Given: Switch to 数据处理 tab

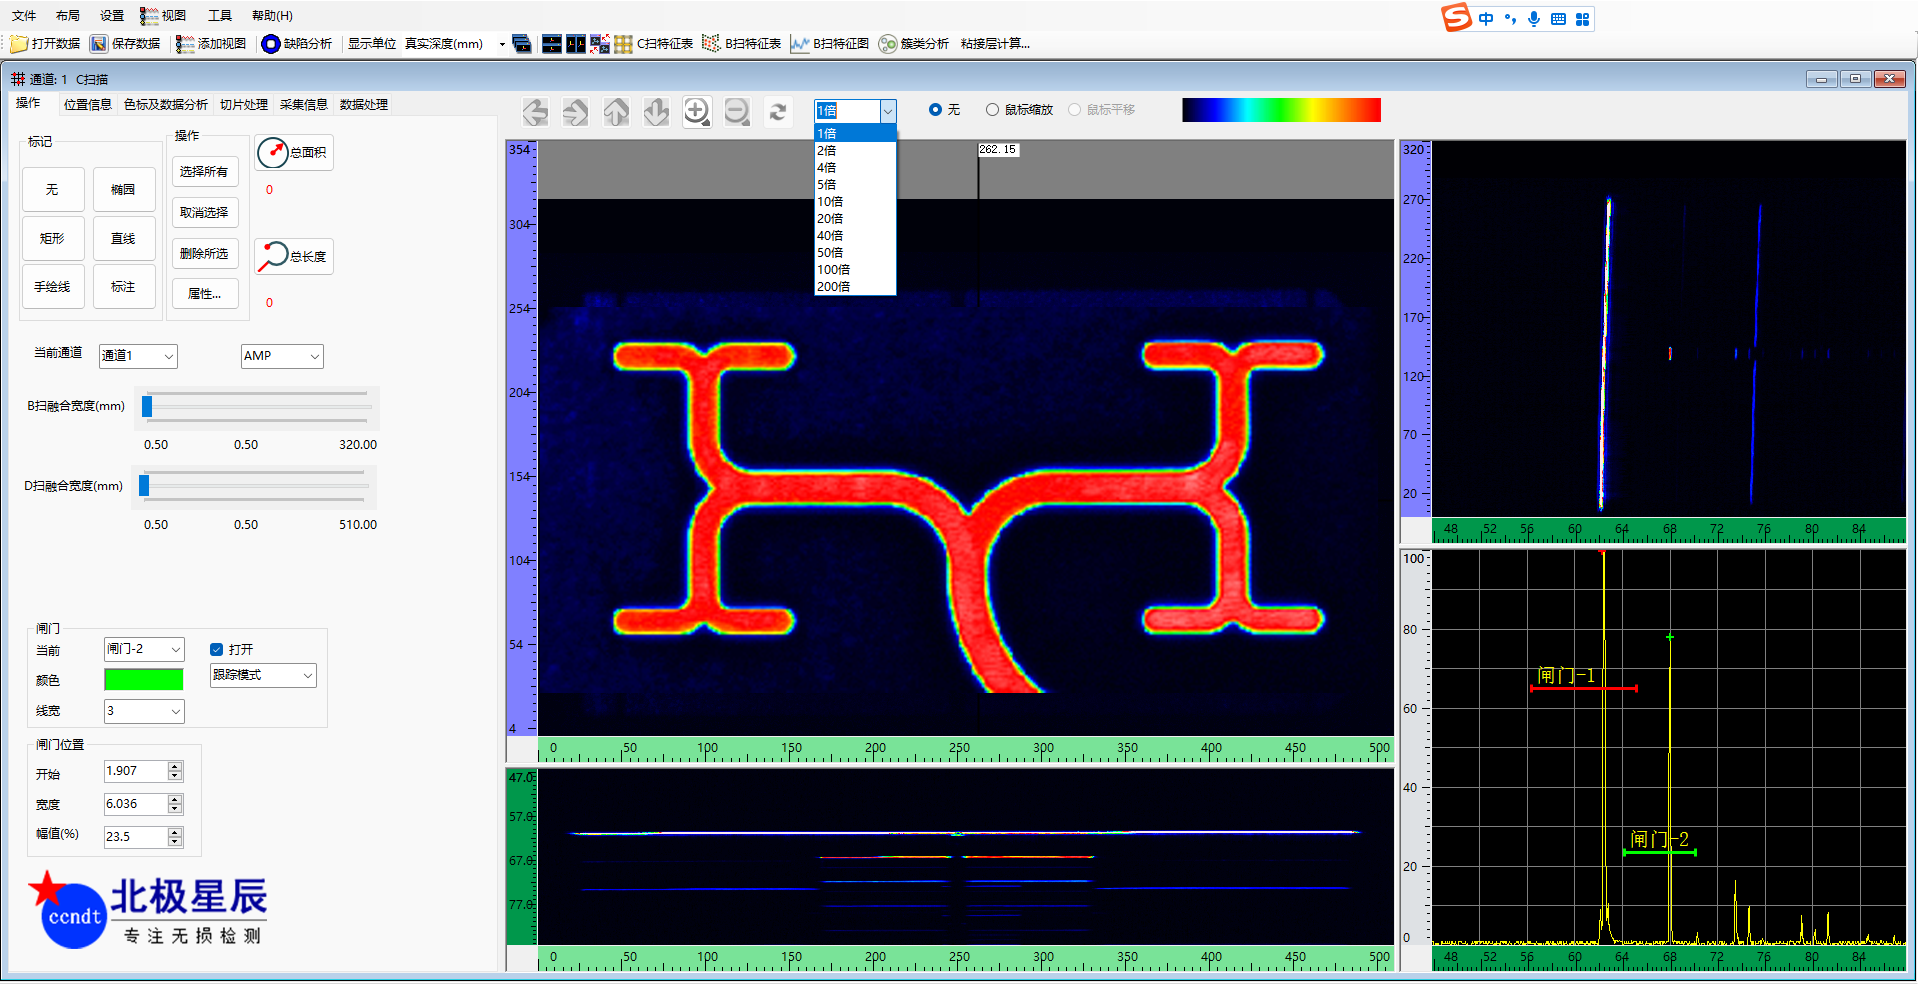Looking at the screenshot, I should pyautogui.click(x=364, y=105).
